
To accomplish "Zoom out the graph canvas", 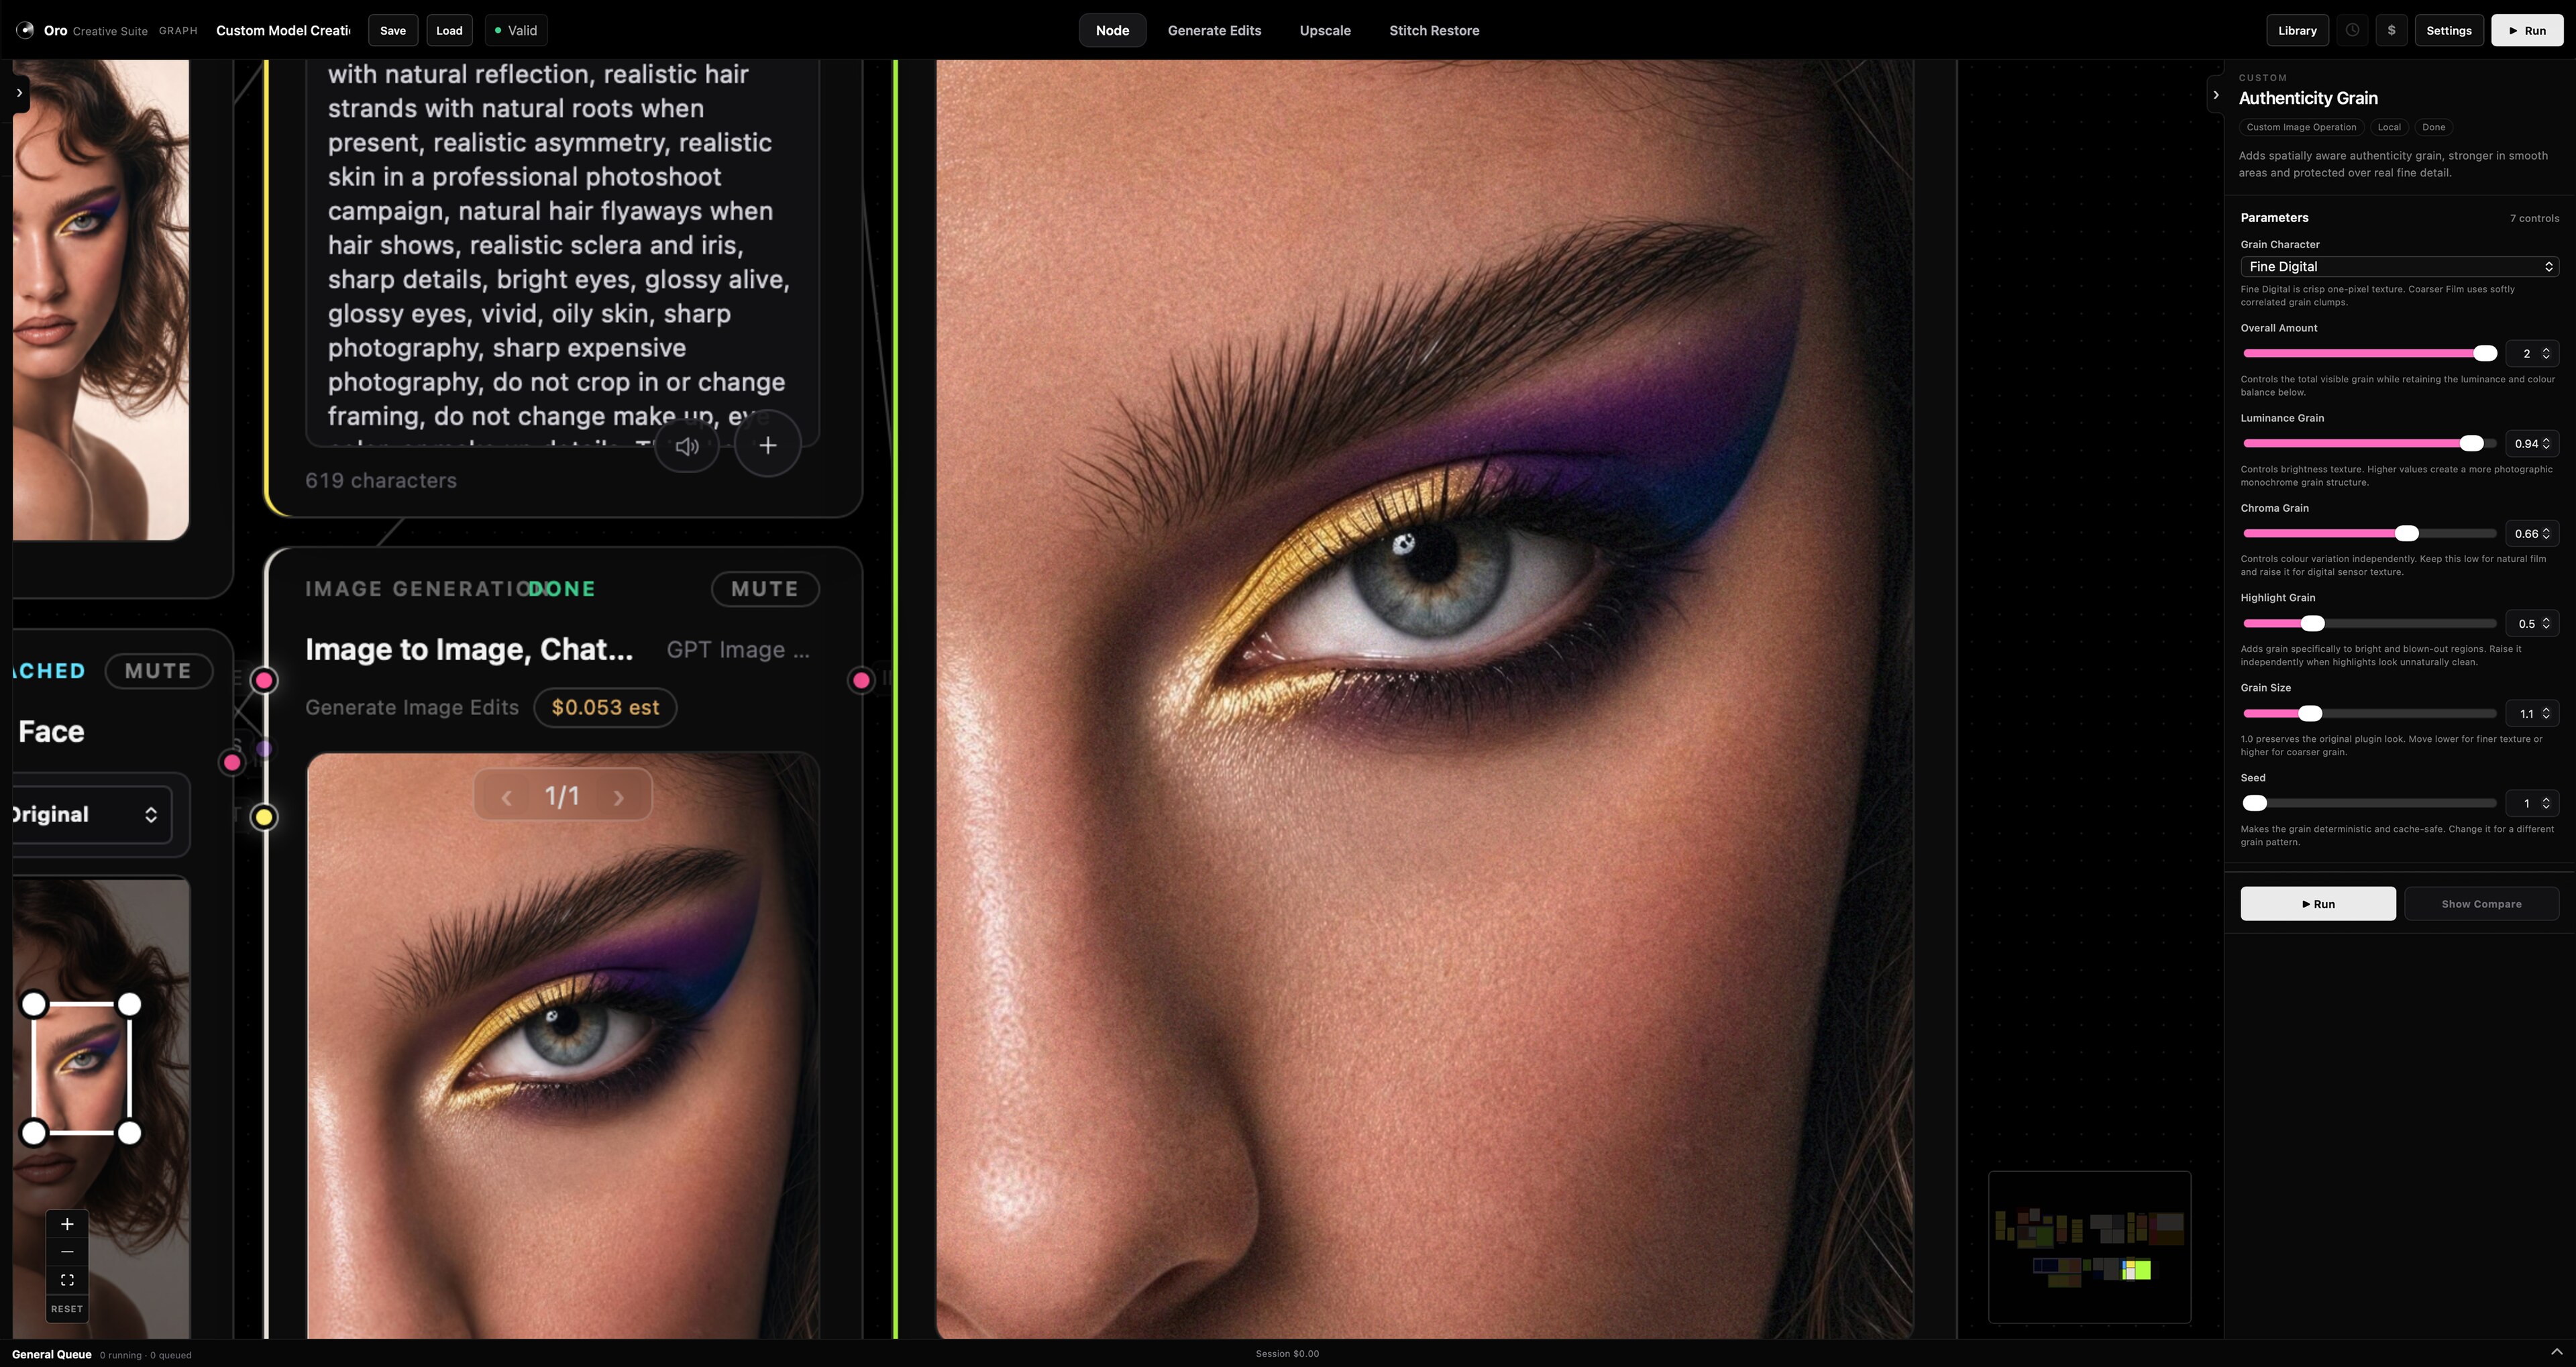I will 67,1252.
